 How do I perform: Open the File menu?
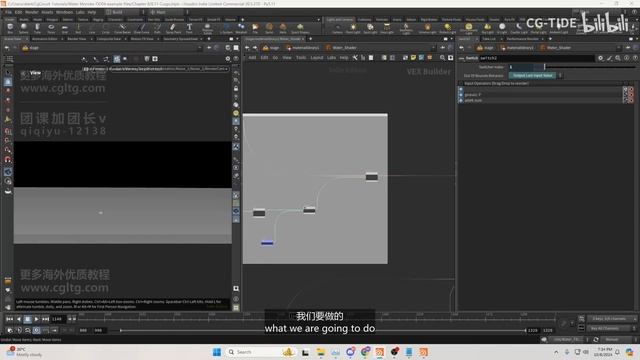coord(8,12)
